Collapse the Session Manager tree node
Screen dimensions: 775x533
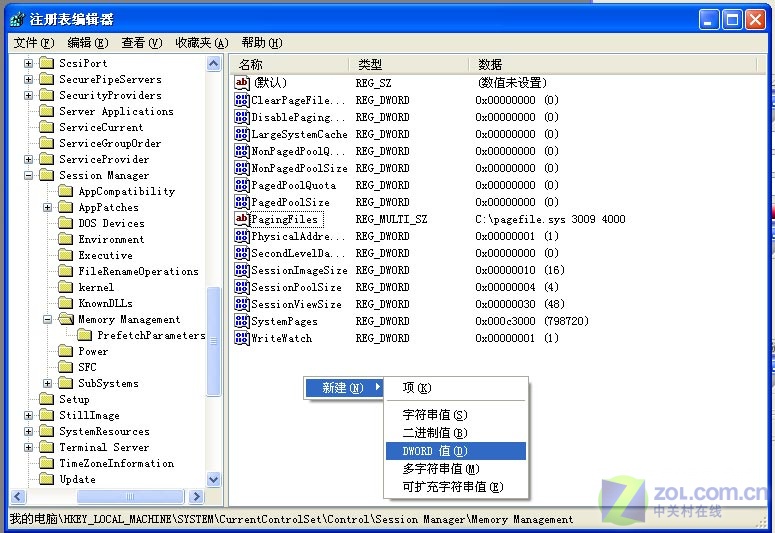pyautogui.click(x=29, y=175)
